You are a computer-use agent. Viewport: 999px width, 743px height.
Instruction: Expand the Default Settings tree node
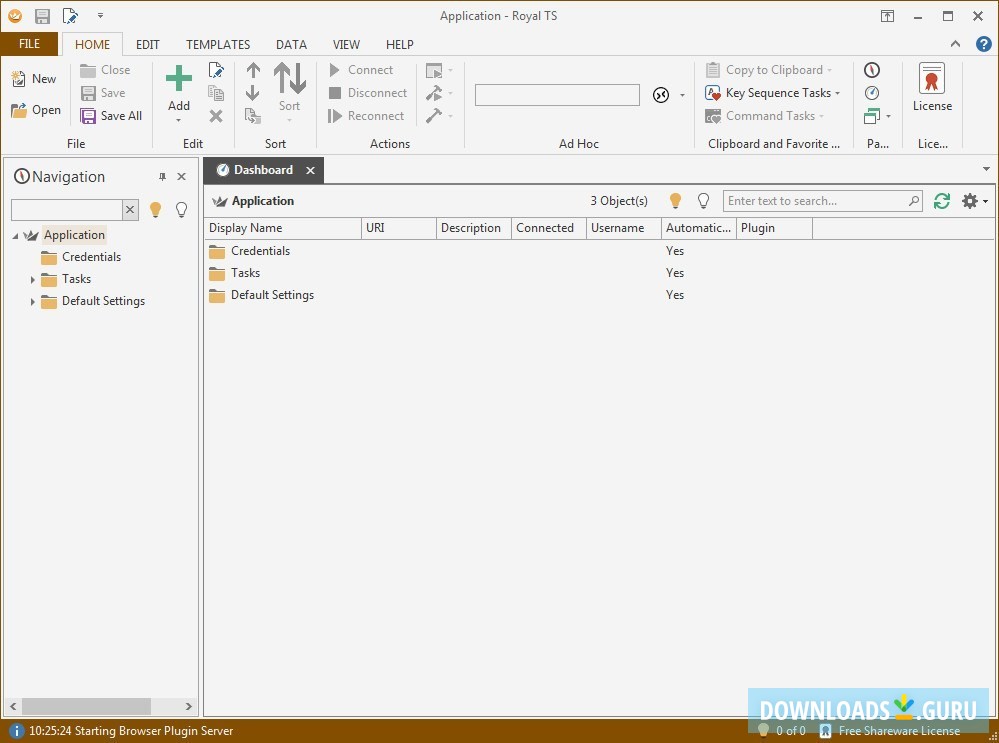[x=33, y=302]
